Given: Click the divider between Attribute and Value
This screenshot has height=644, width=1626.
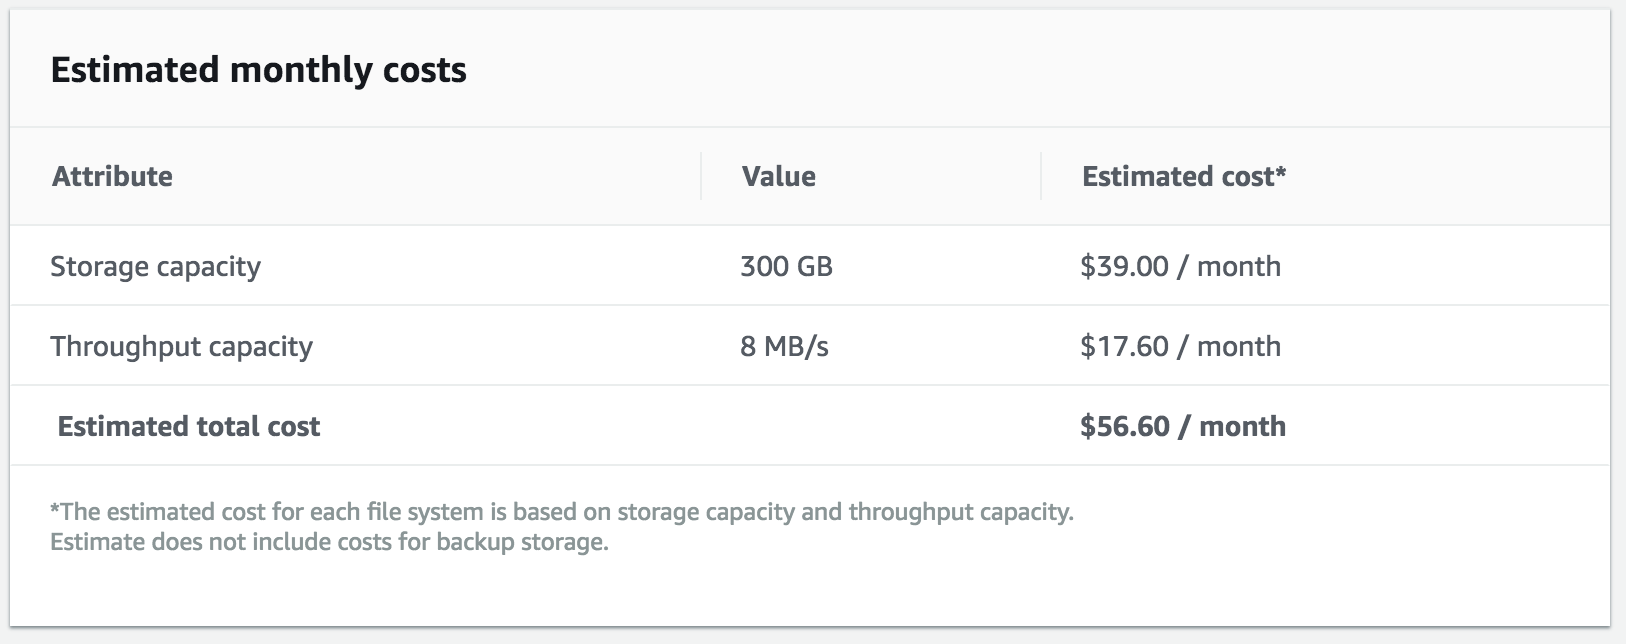Looking at the screenshot, I should tap(701, 176).
